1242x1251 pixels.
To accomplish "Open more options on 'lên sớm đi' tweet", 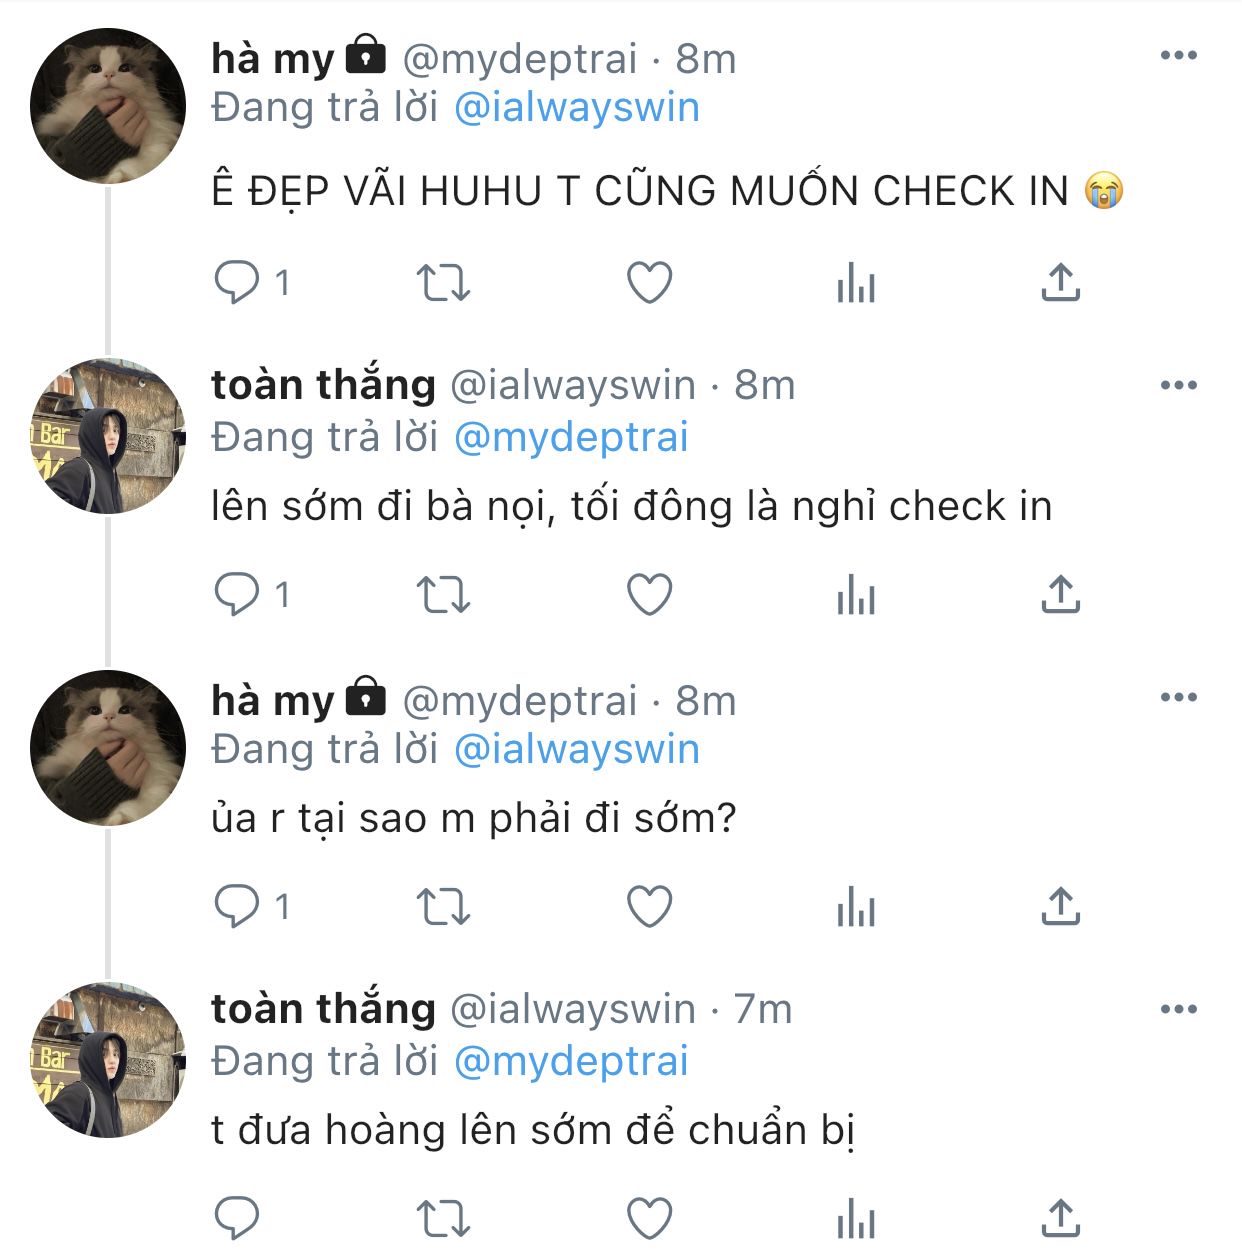I will tap(1178, 385).
